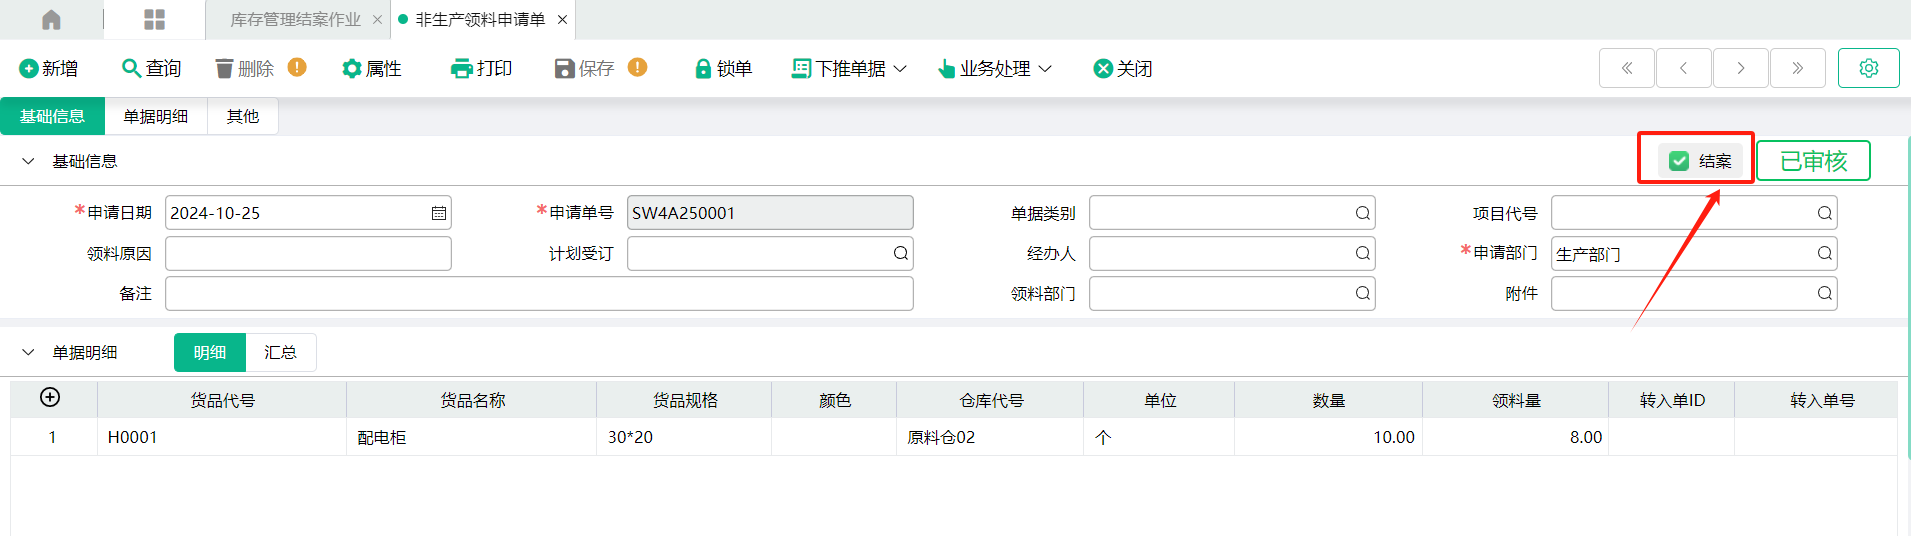The image size is (1911, 536).
Task: Click the 关闭 toolbar button
Action: click(1123, 68)
